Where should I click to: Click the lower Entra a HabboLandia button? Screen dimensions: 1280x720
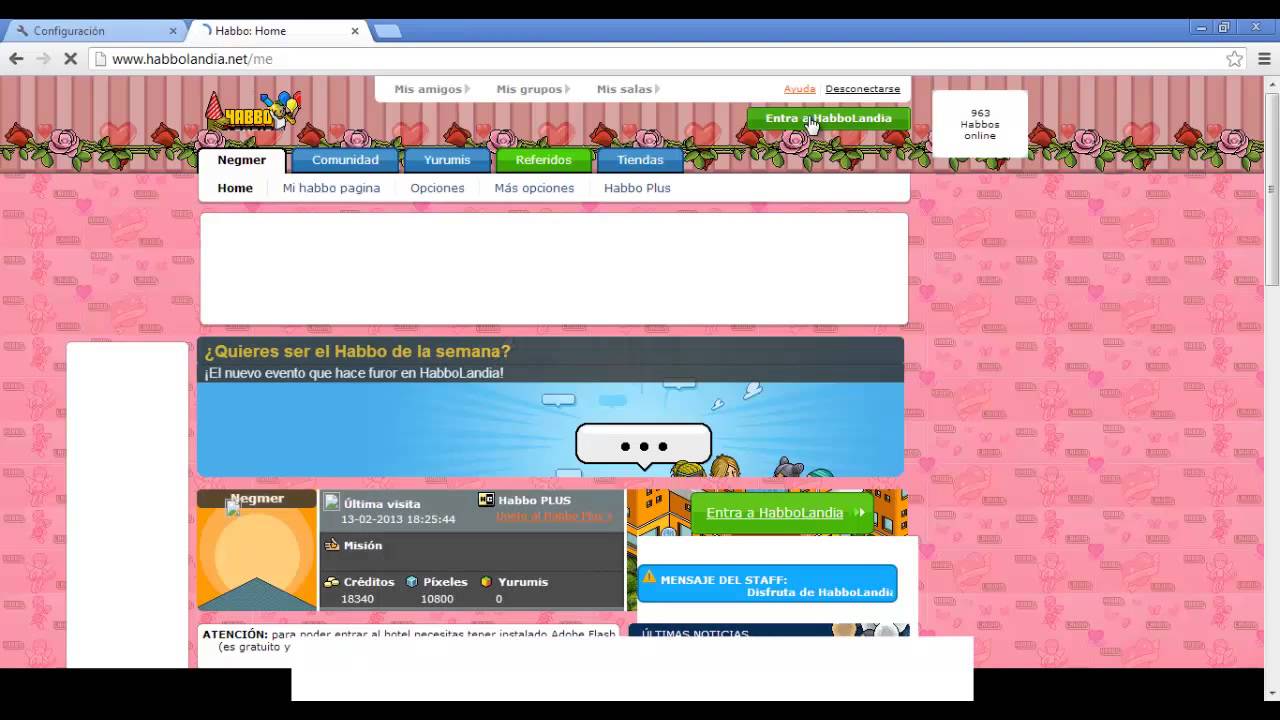(782, 513)
